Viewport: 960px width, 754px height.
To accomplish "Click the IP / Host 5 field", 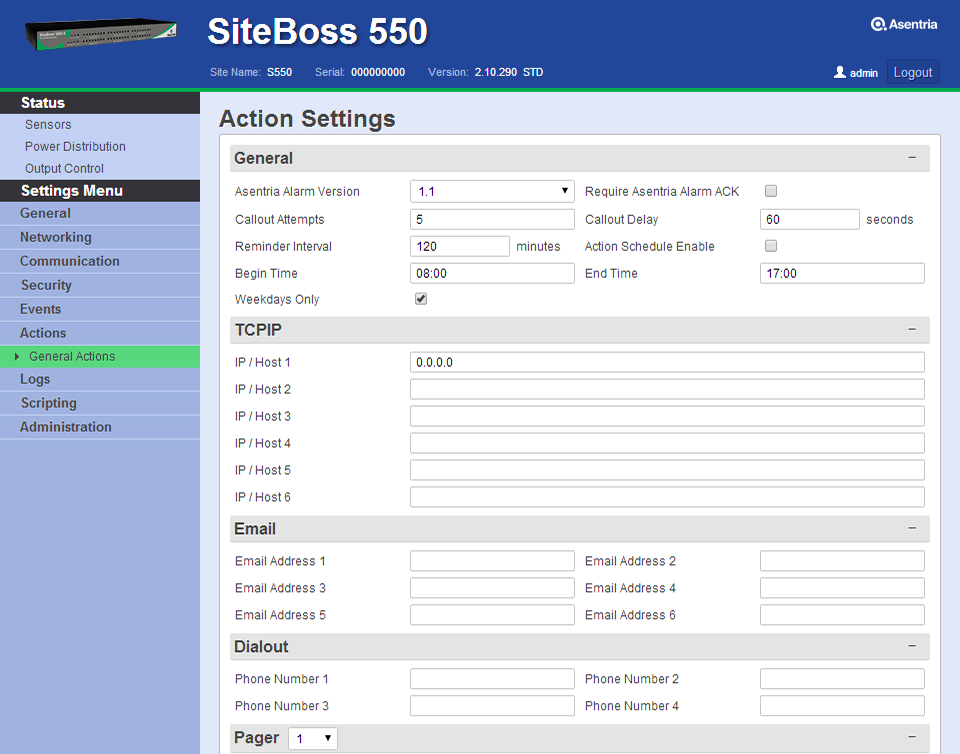I will [667, 470].
